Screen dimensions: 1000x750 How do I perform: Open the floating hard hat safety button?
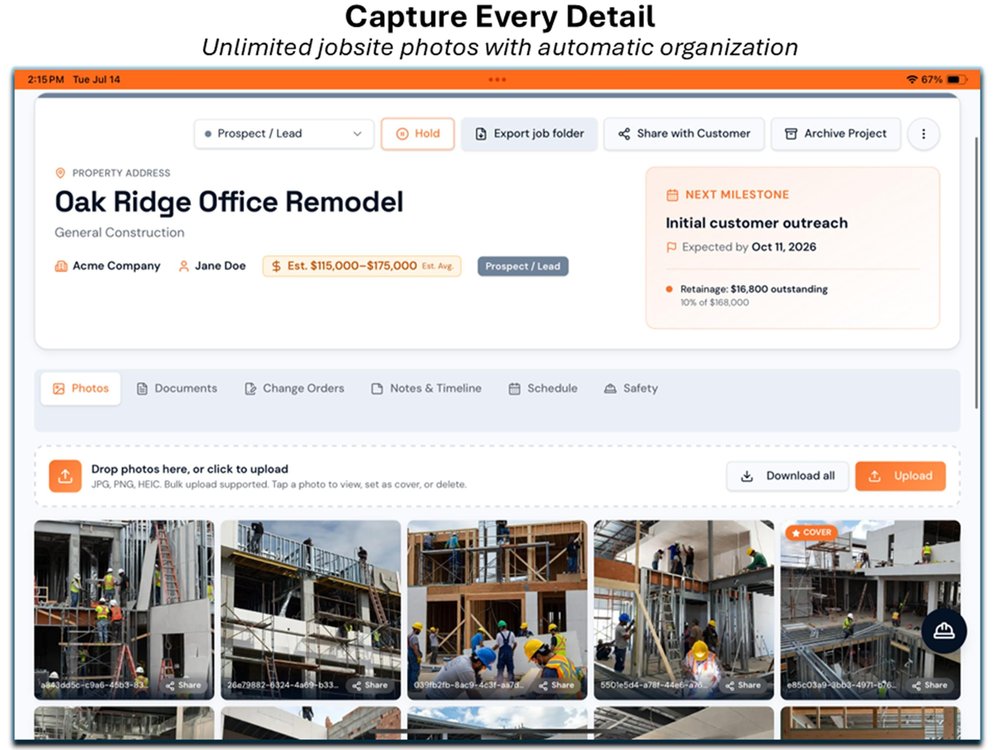944,631
